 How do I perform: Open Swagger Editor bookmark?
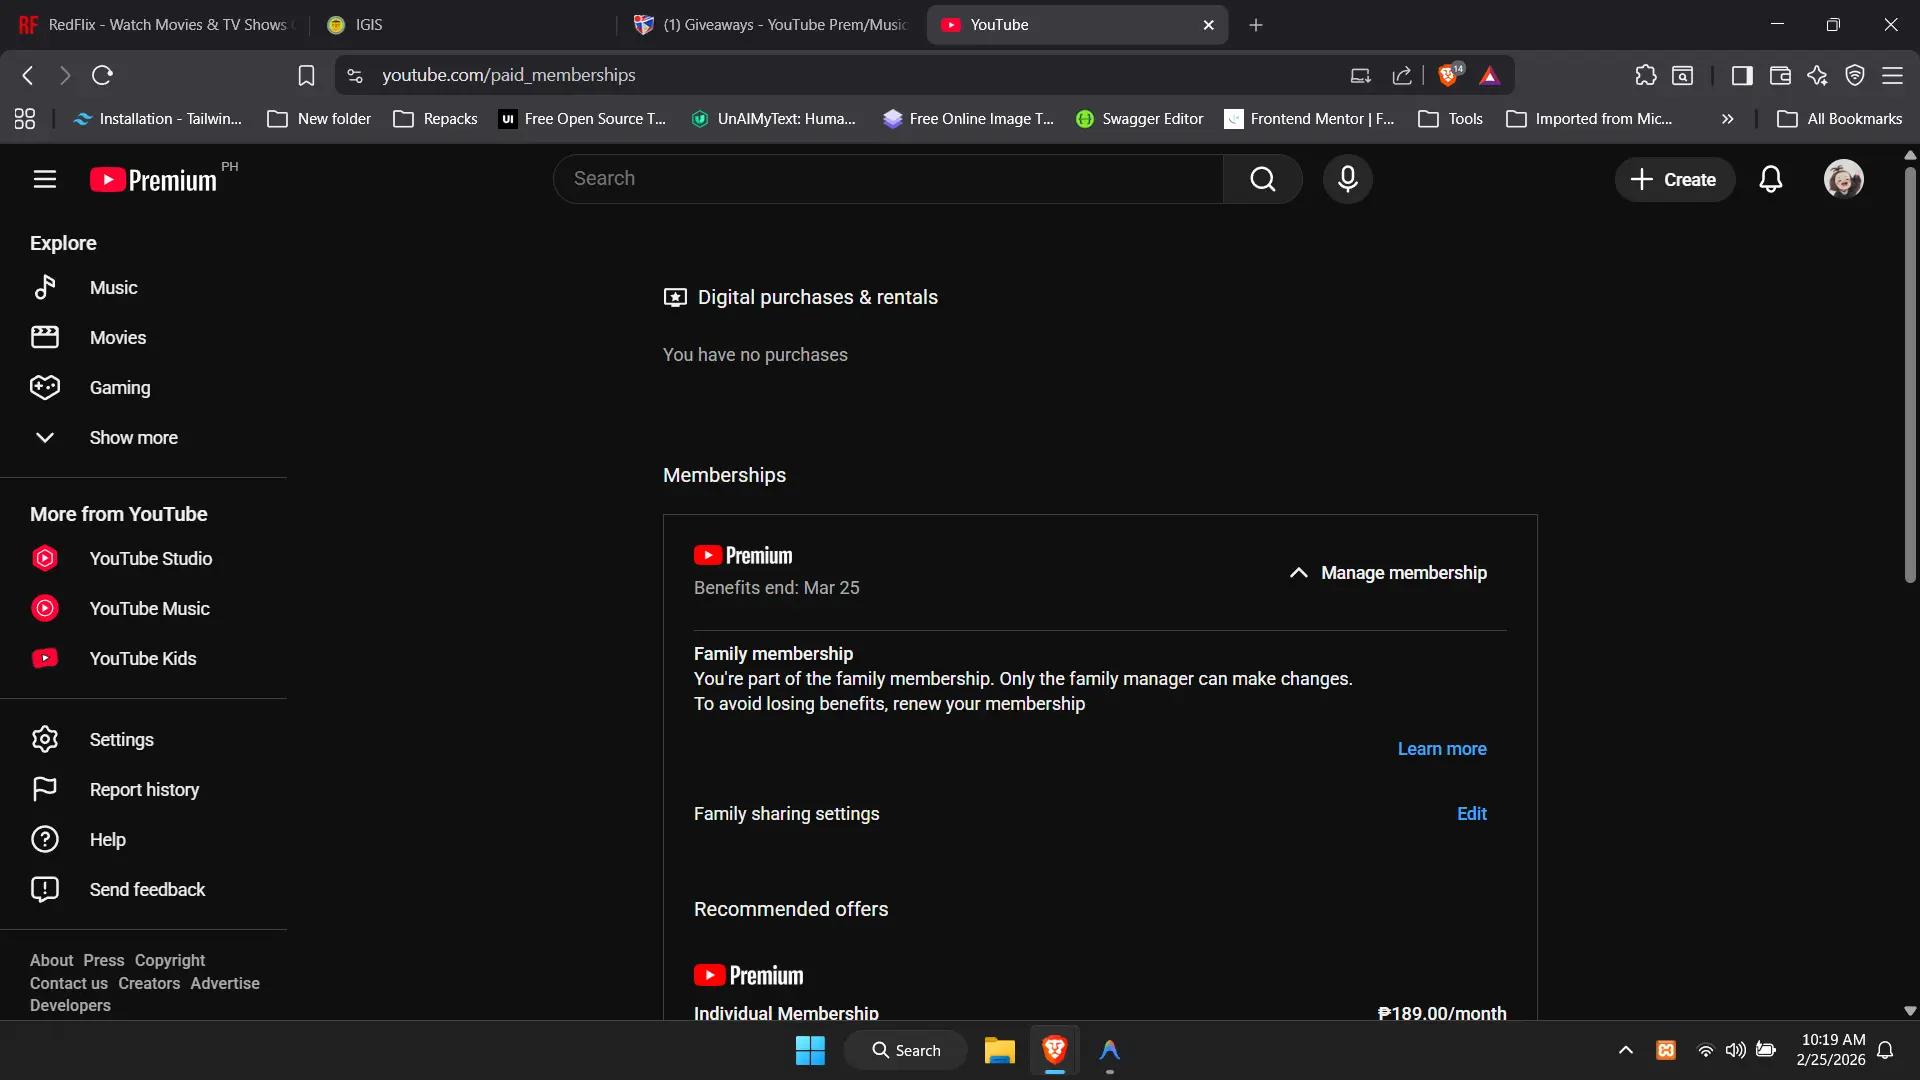point(1140,119)
